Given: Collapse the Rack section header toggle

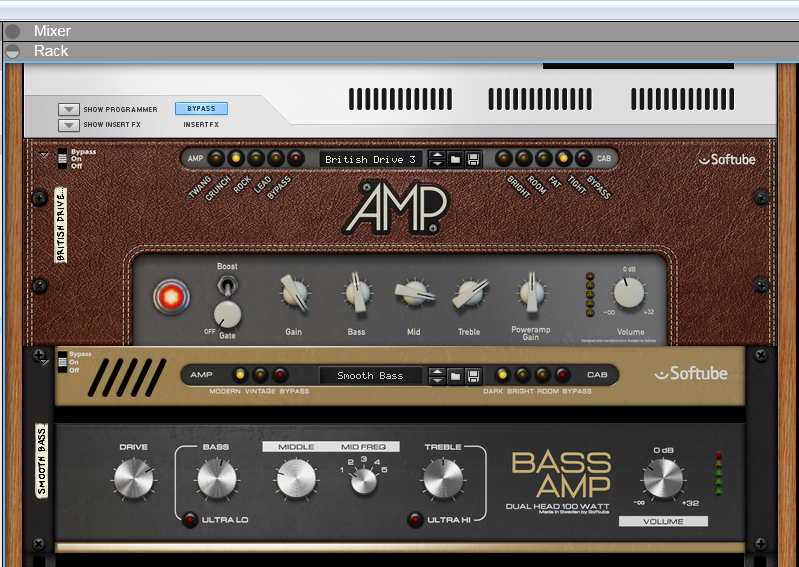Looking at the screenshot, I should [13, 51].
